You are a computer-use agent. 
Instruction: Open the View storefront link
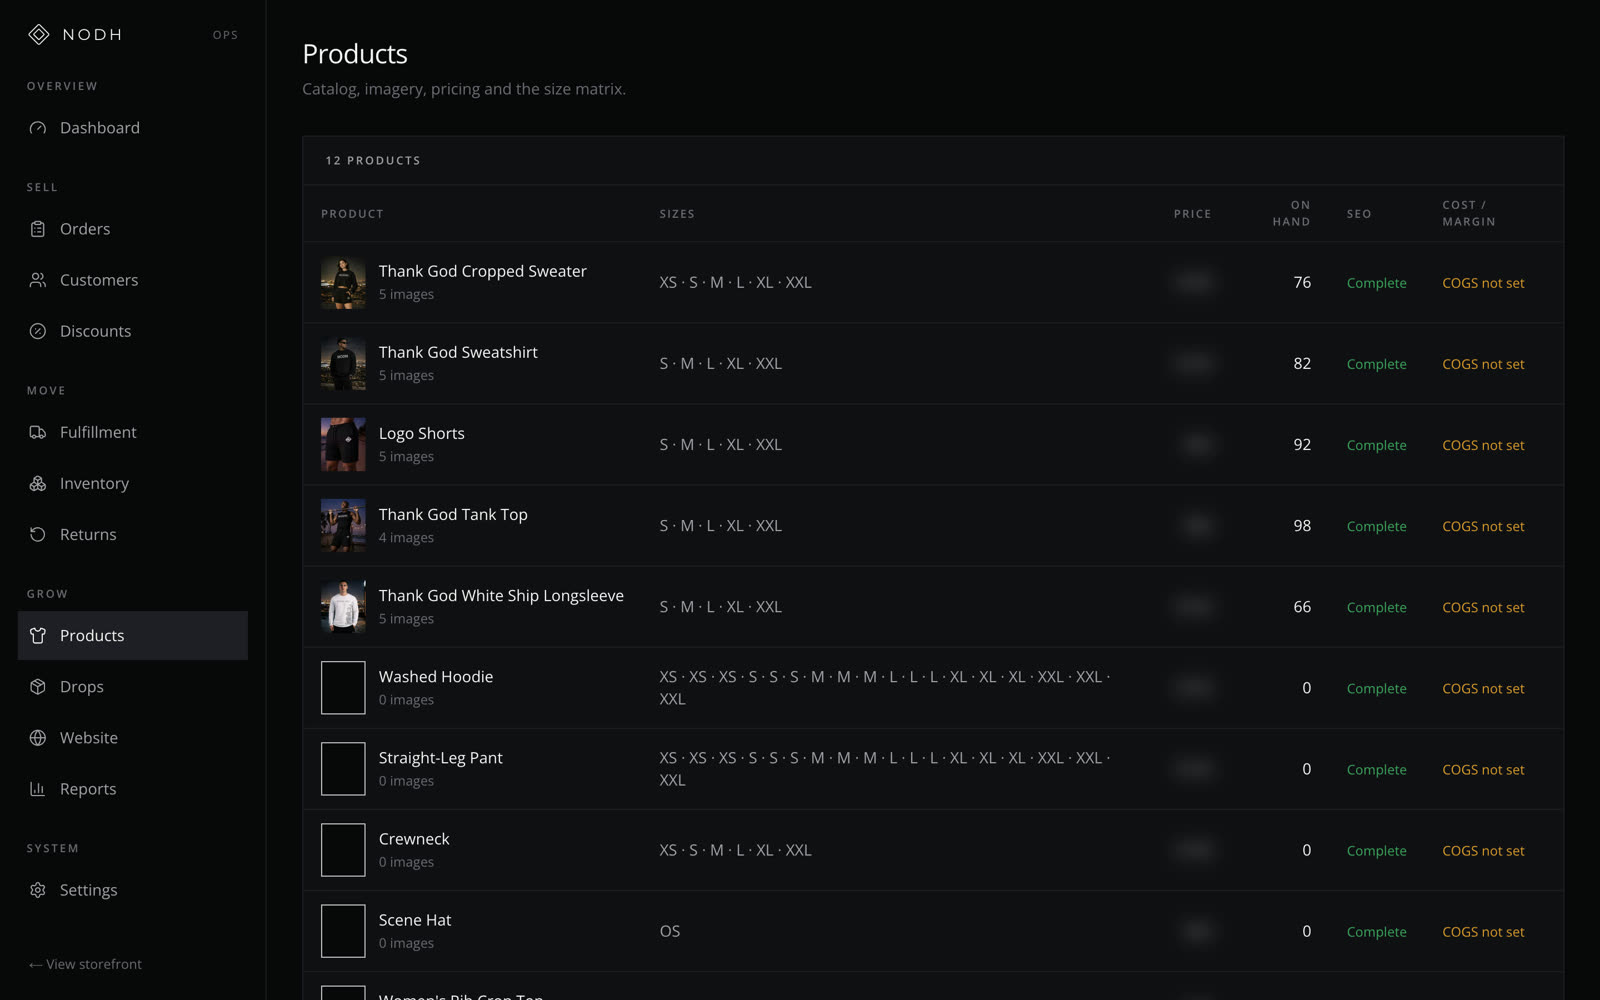85,964
